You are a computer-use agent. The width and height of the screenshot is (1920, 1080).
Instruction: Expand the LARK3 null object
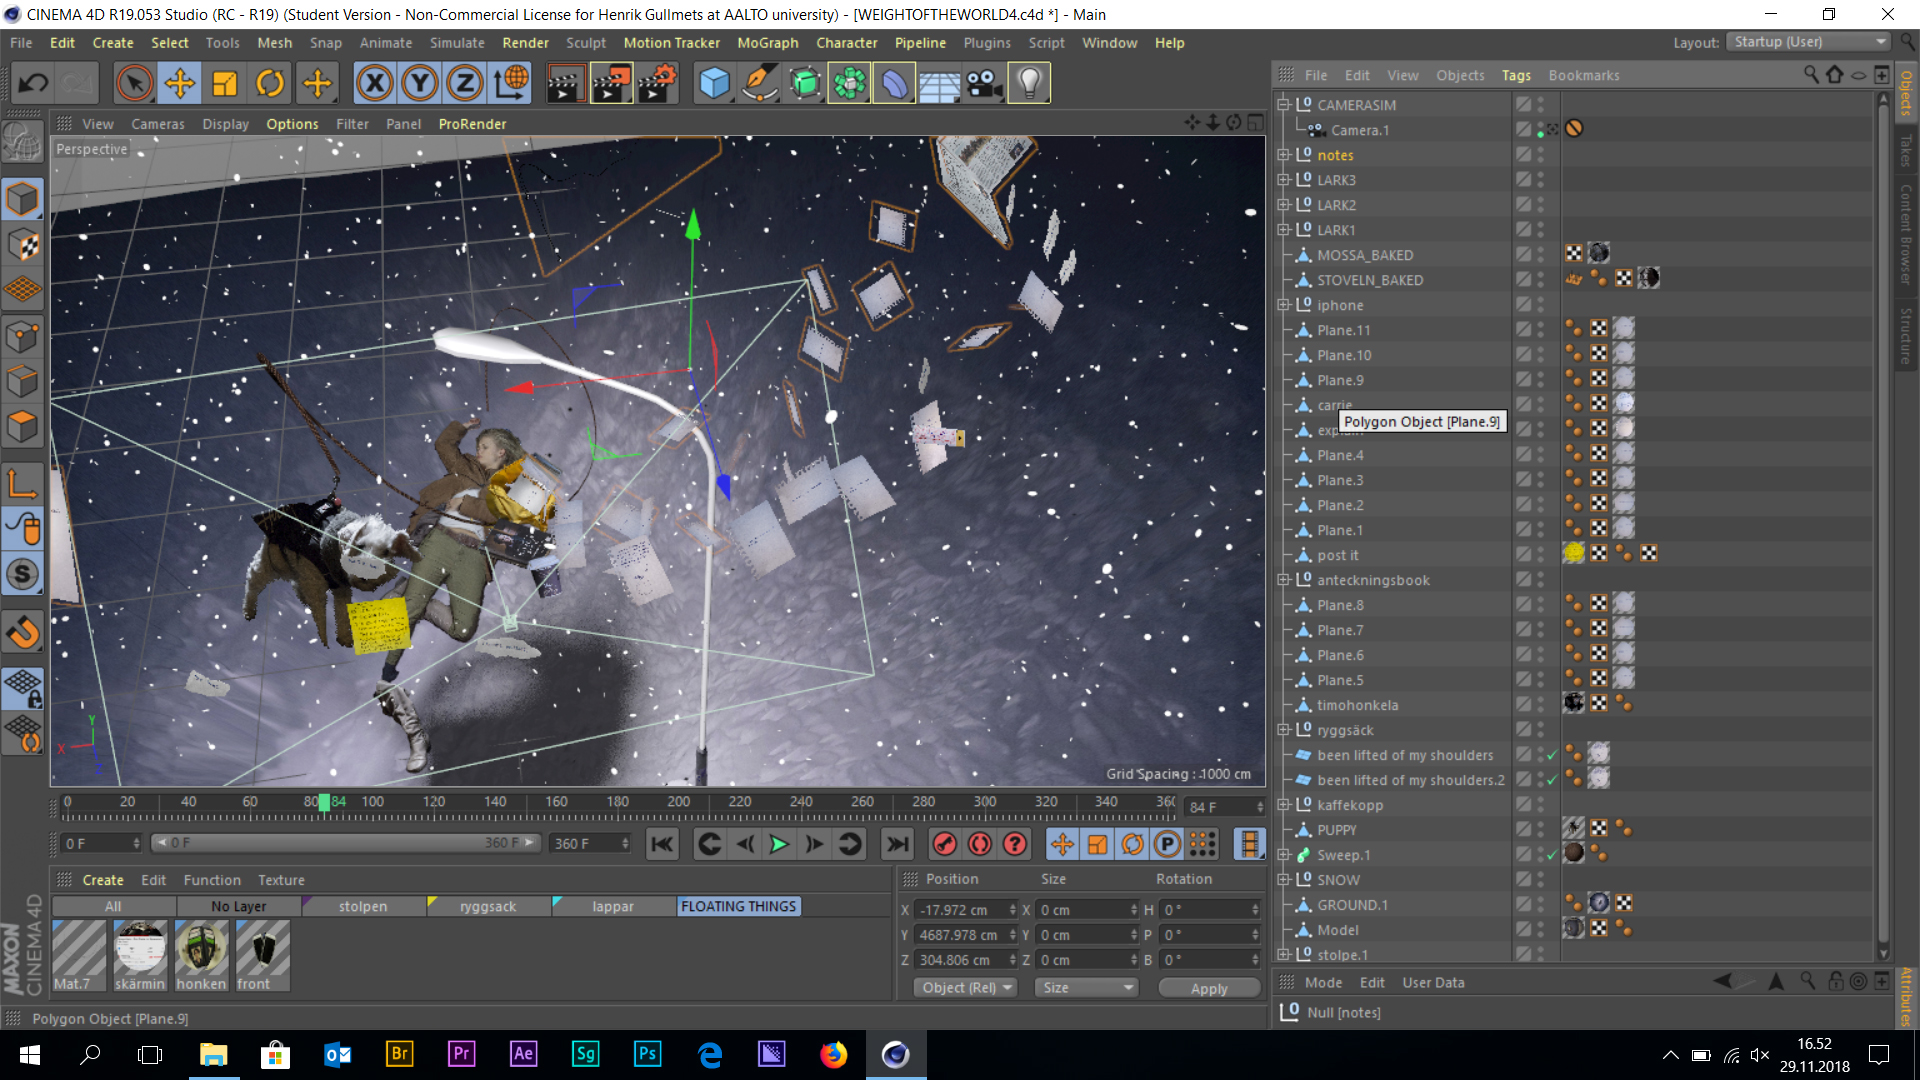point(1283,180)
